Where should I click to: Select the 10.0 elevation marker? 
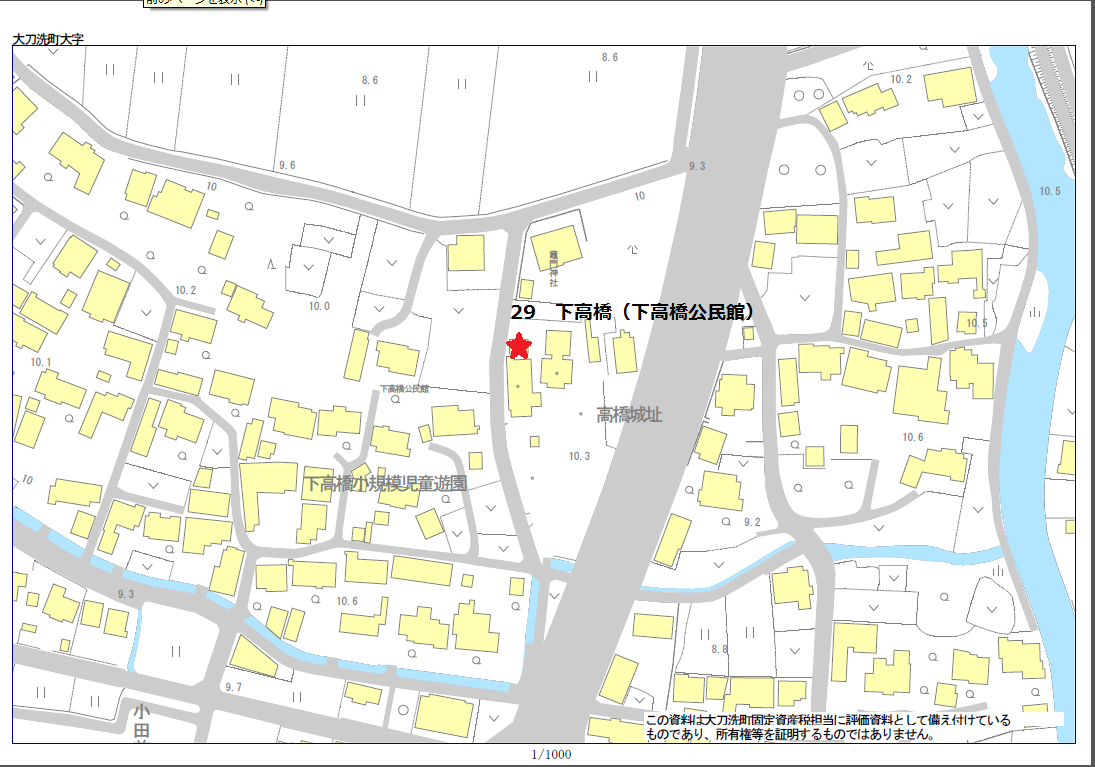[x=319, y=307]
